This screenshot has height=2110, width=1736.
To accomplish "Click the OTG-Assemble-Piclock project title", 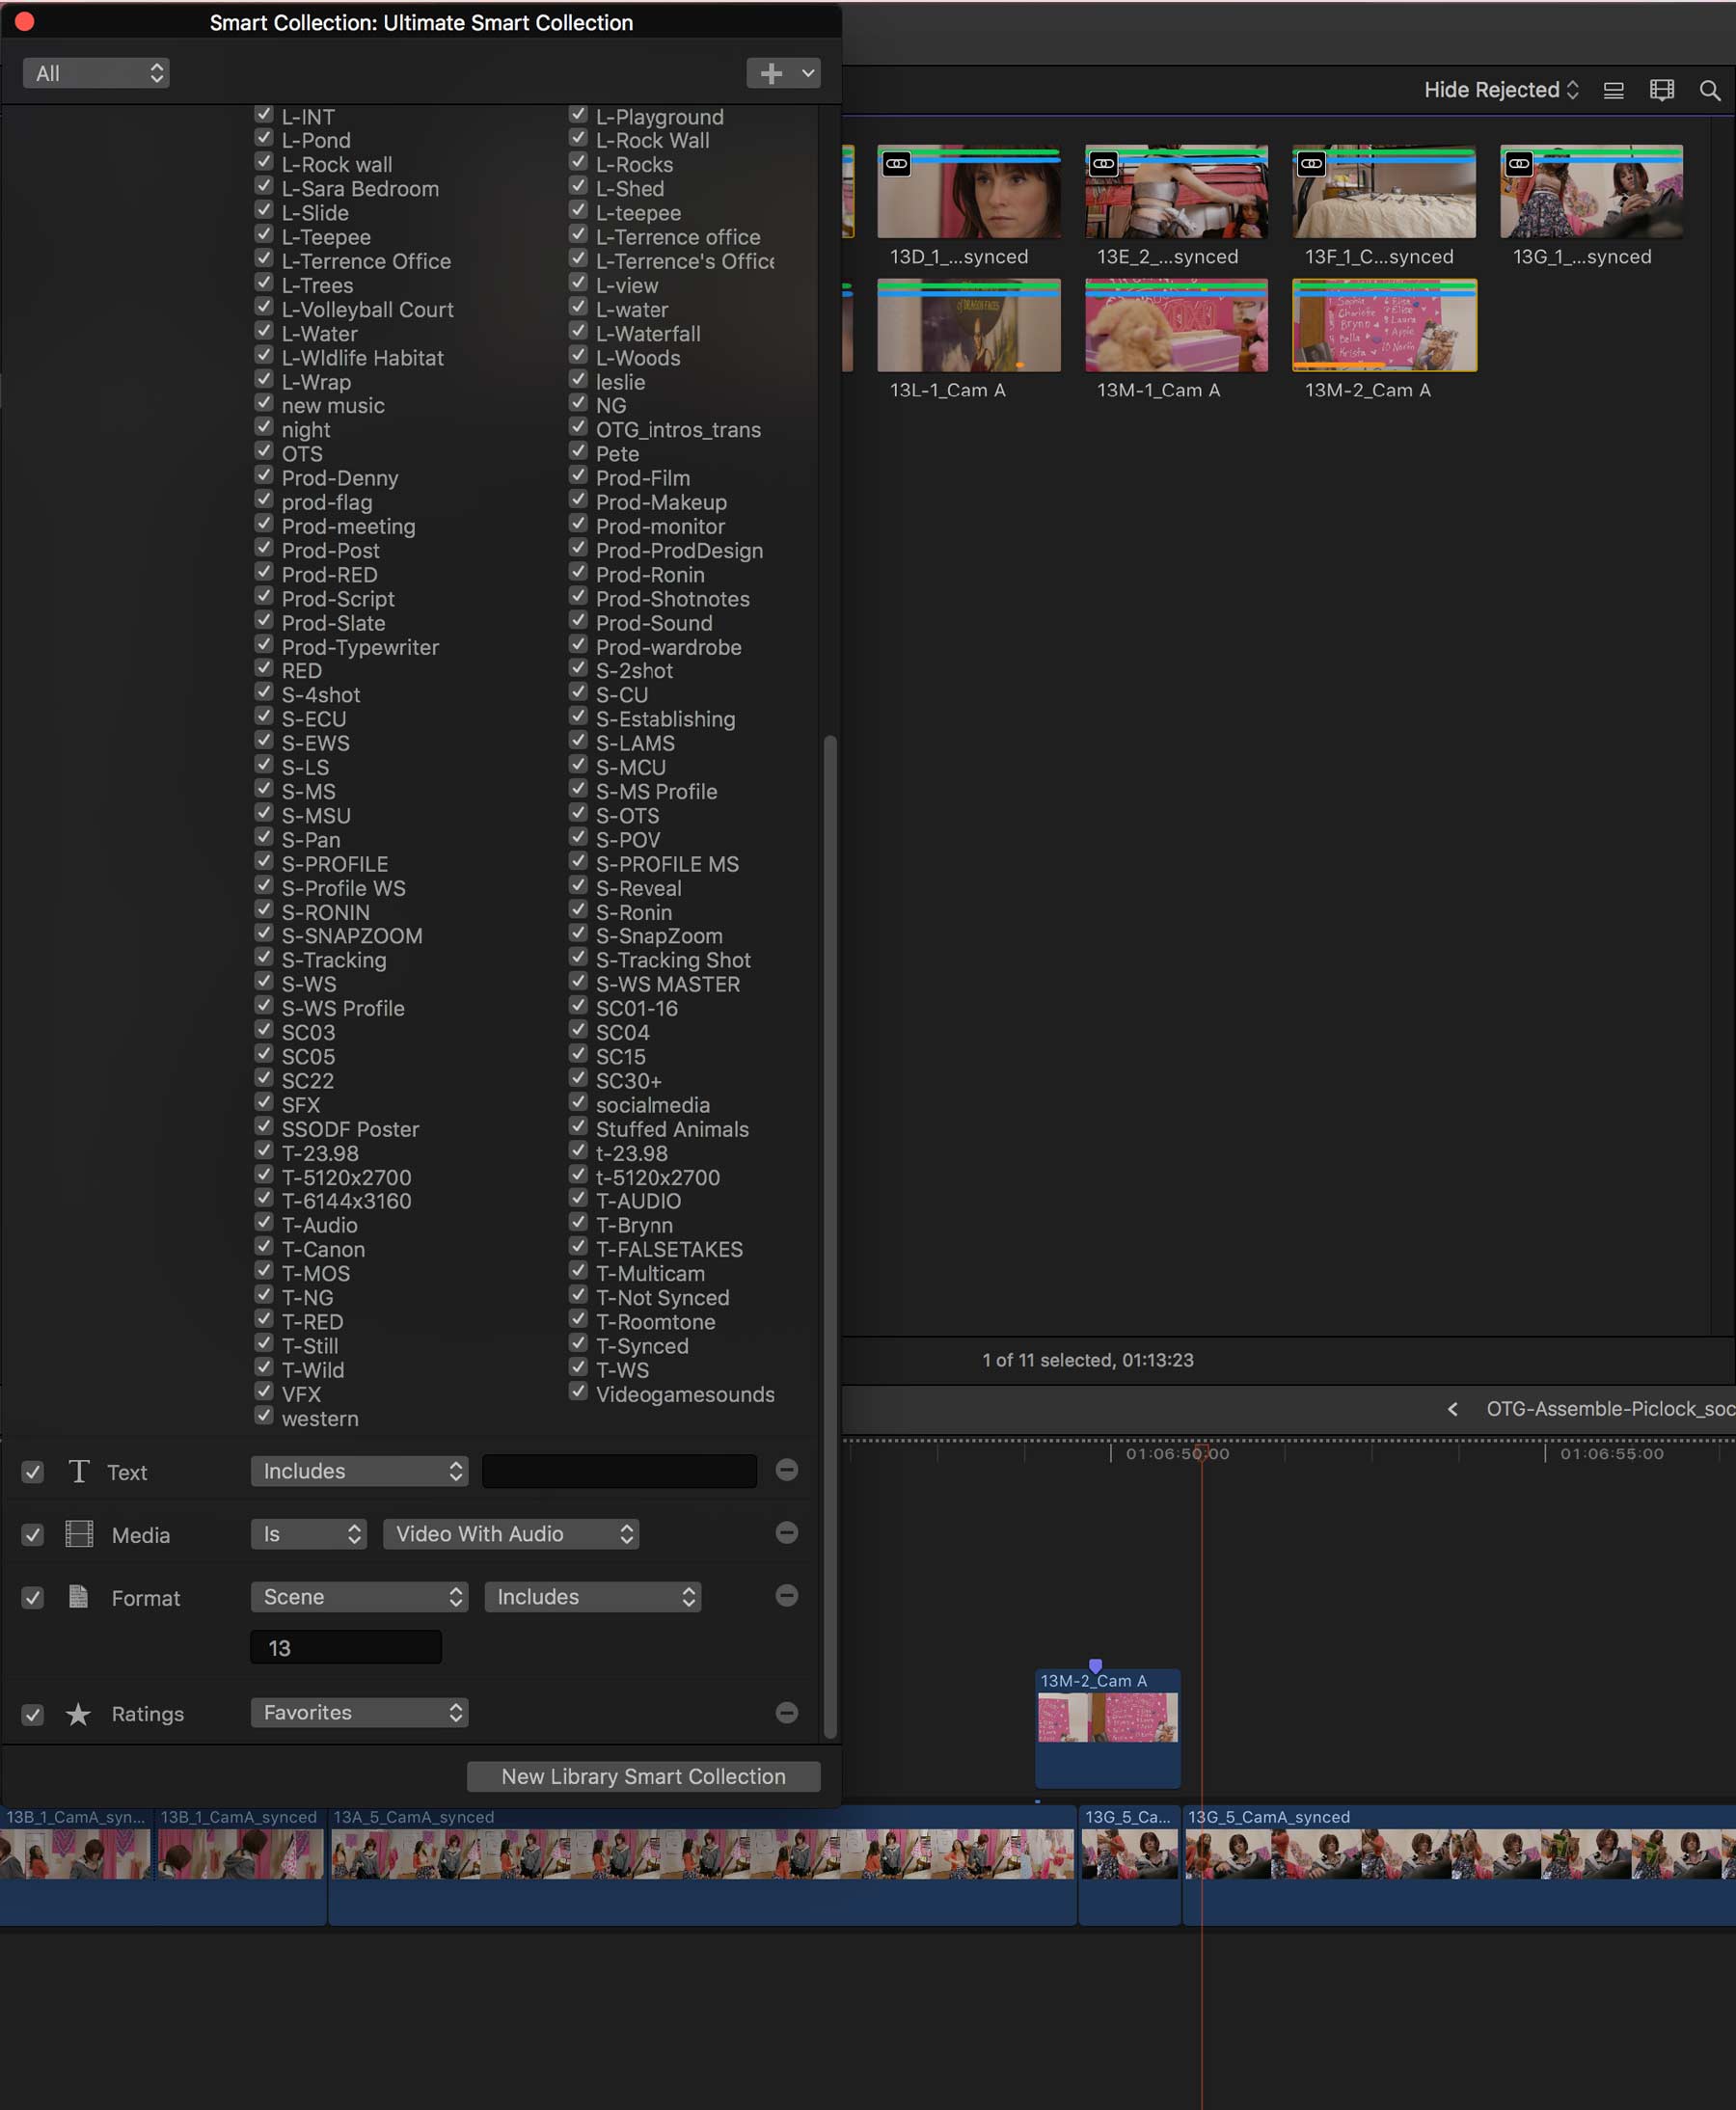I will click(x=1610, y=1408).
